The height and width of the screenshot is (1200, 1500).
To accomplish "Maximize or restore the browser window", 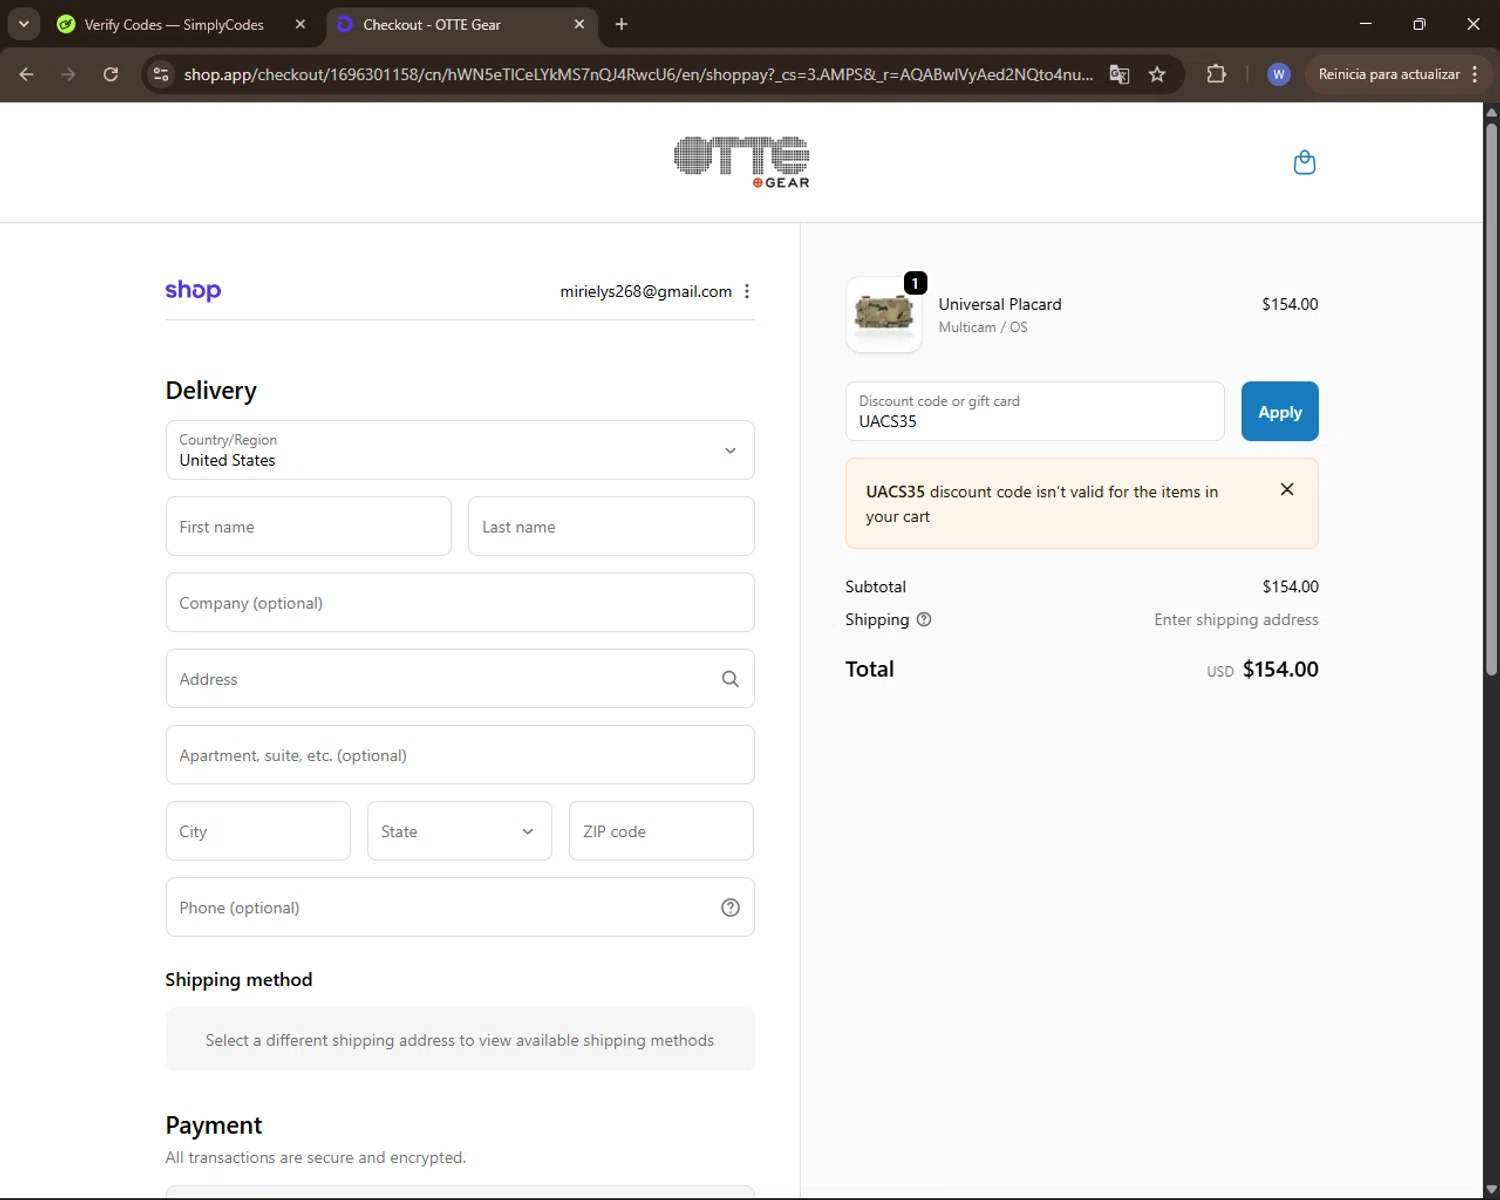I will pos(1419,24).
